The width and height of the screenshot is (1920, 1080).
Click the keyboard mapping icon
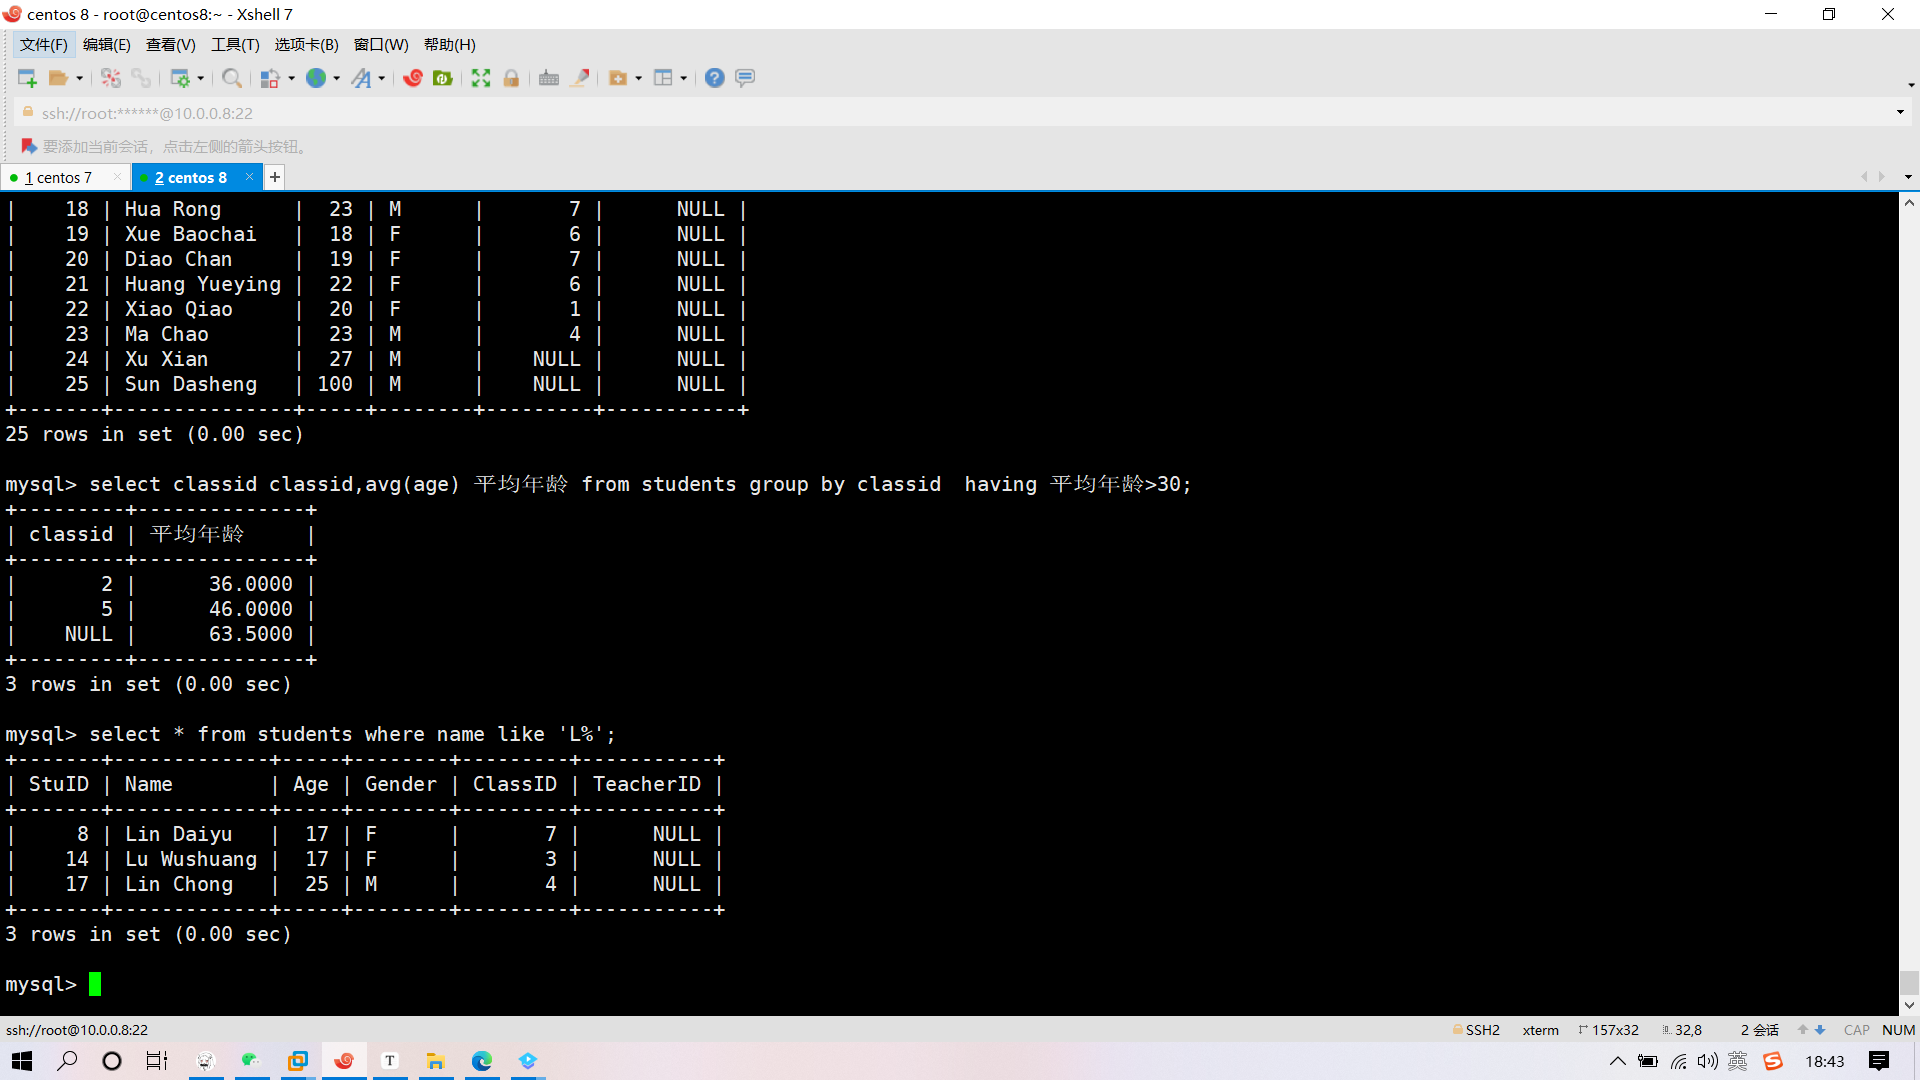point(548,78)
